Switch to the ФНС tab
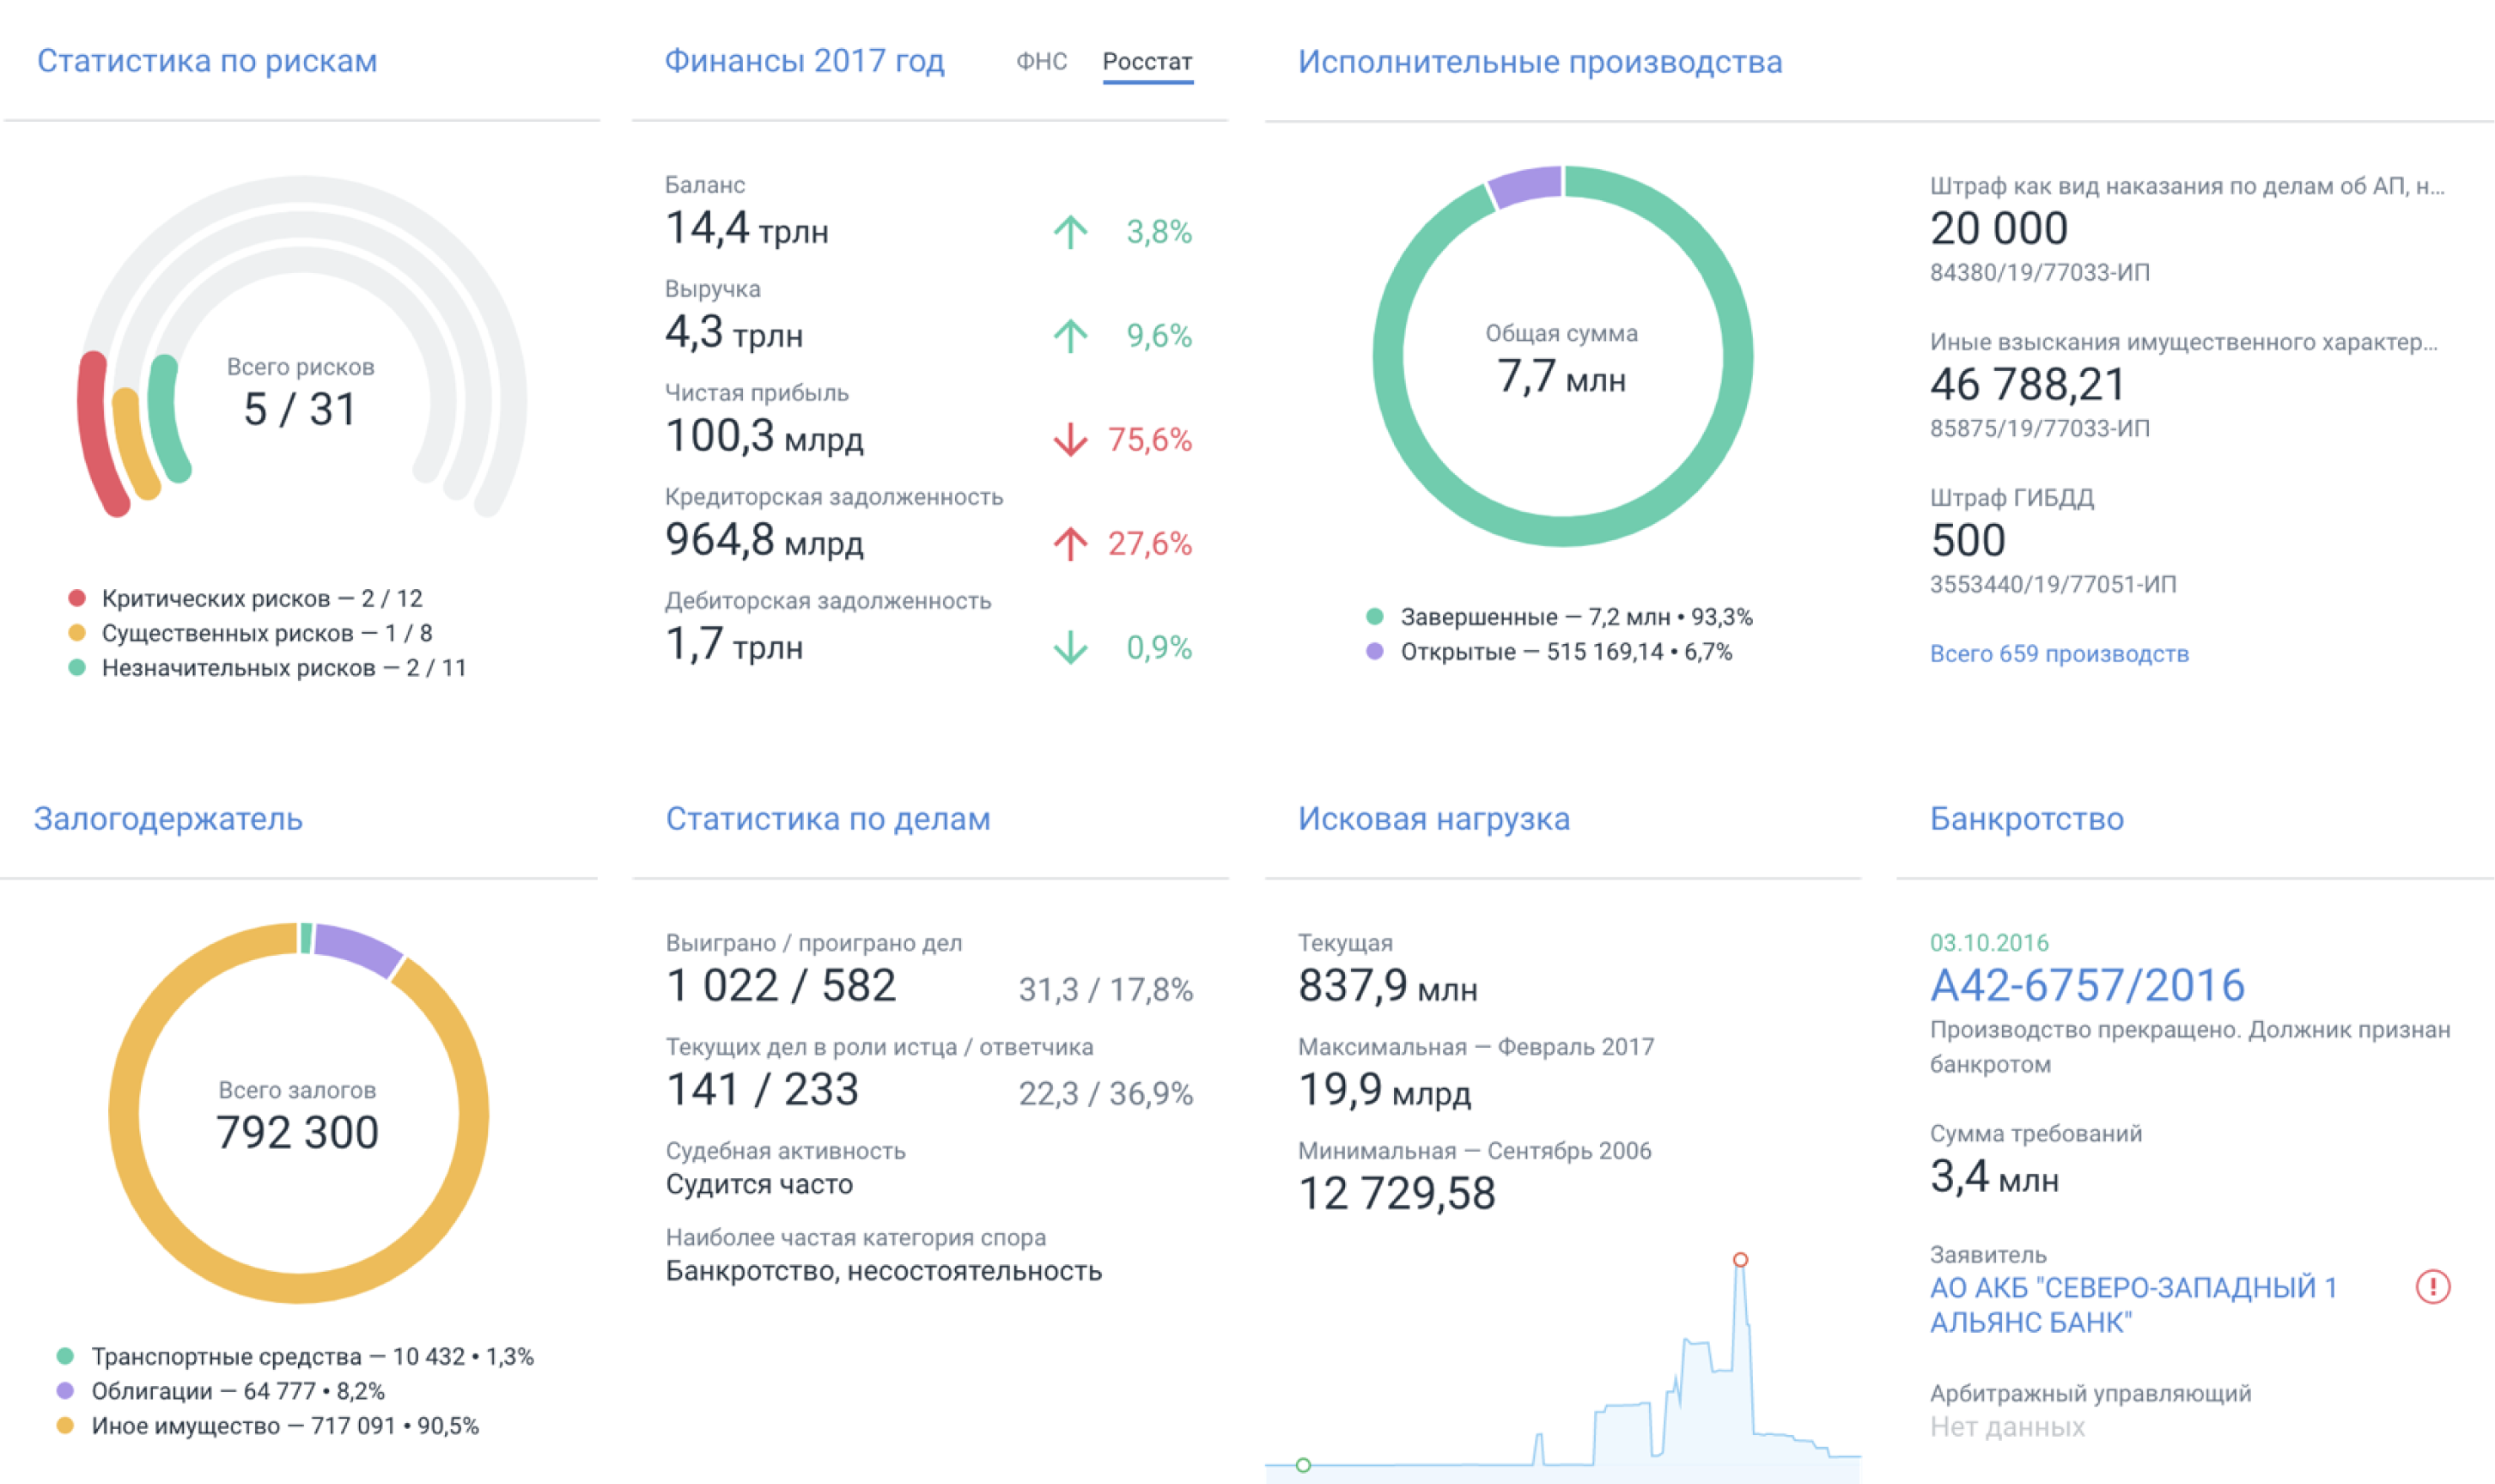The image size is (2495, 1484). pos(1041,62)
